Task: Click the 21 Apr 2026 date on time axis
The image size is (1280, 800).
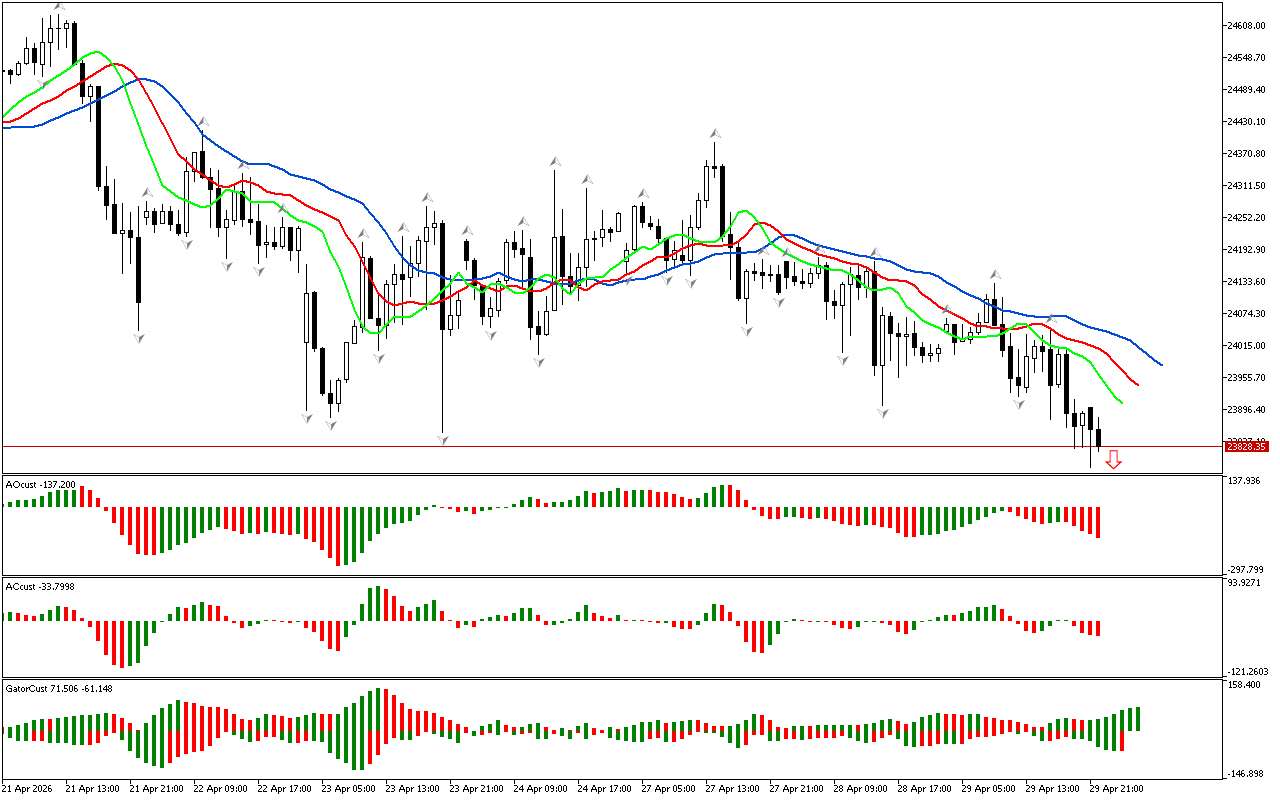Action: (x=30, y=788)
